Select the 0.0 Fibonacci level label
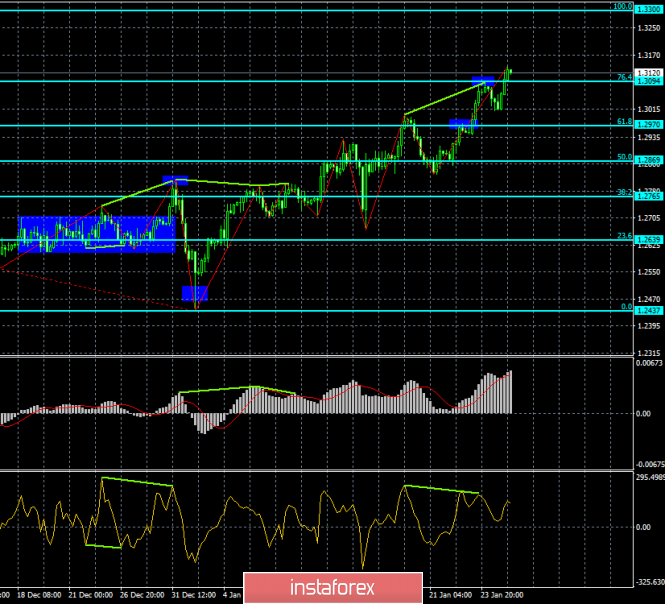 point(626,307)
